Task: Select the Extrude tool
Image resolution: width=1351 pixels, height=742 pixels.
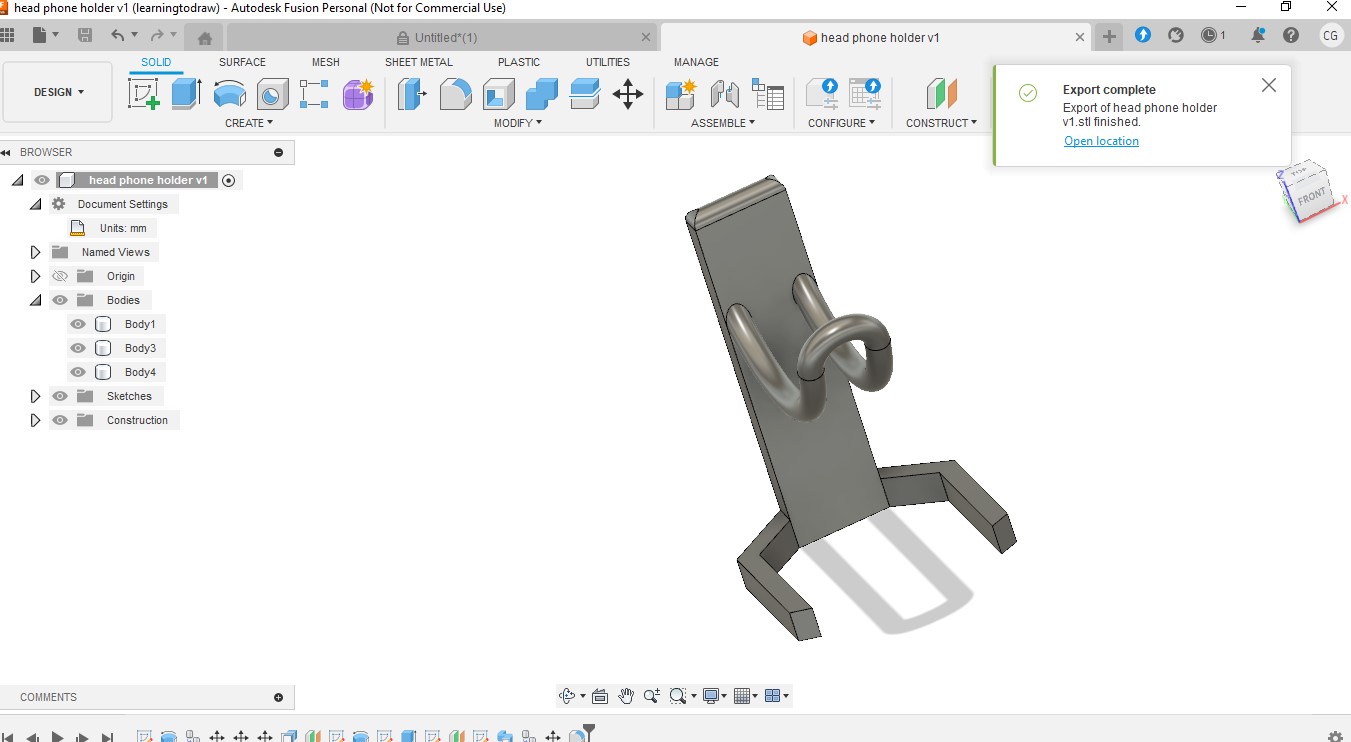Action: (x=186, y=94)
